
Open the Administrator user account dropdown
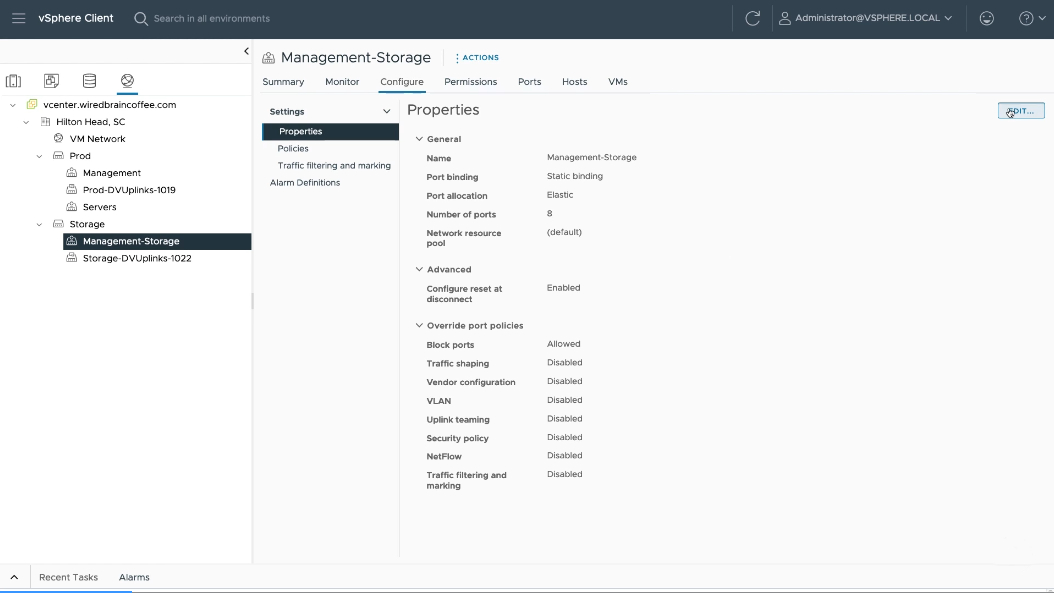(x=865, y=18)
